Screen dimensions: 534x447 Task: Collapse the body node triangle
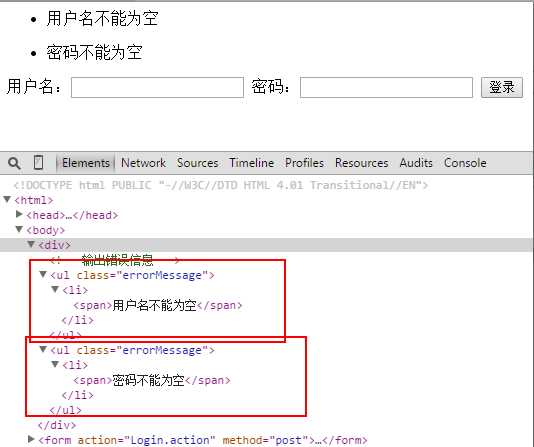(19, 229)
